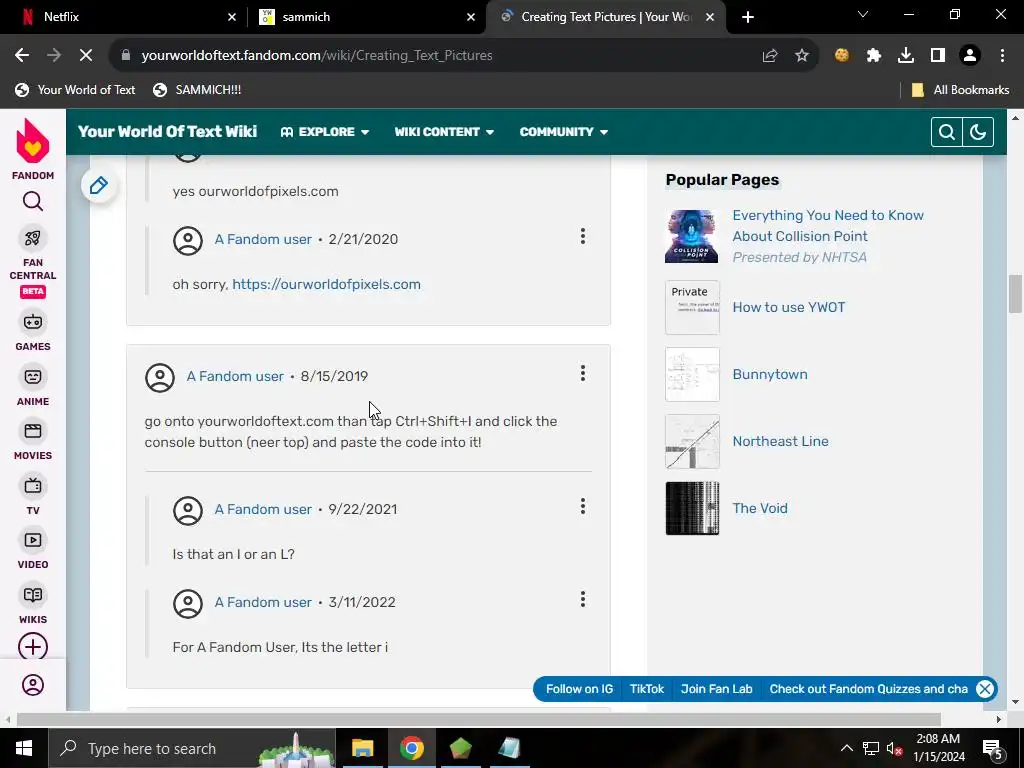This screenshot has height=768, width=1024.
Task: Click the Windows taskbar search box
Action: tap(192, 748)
